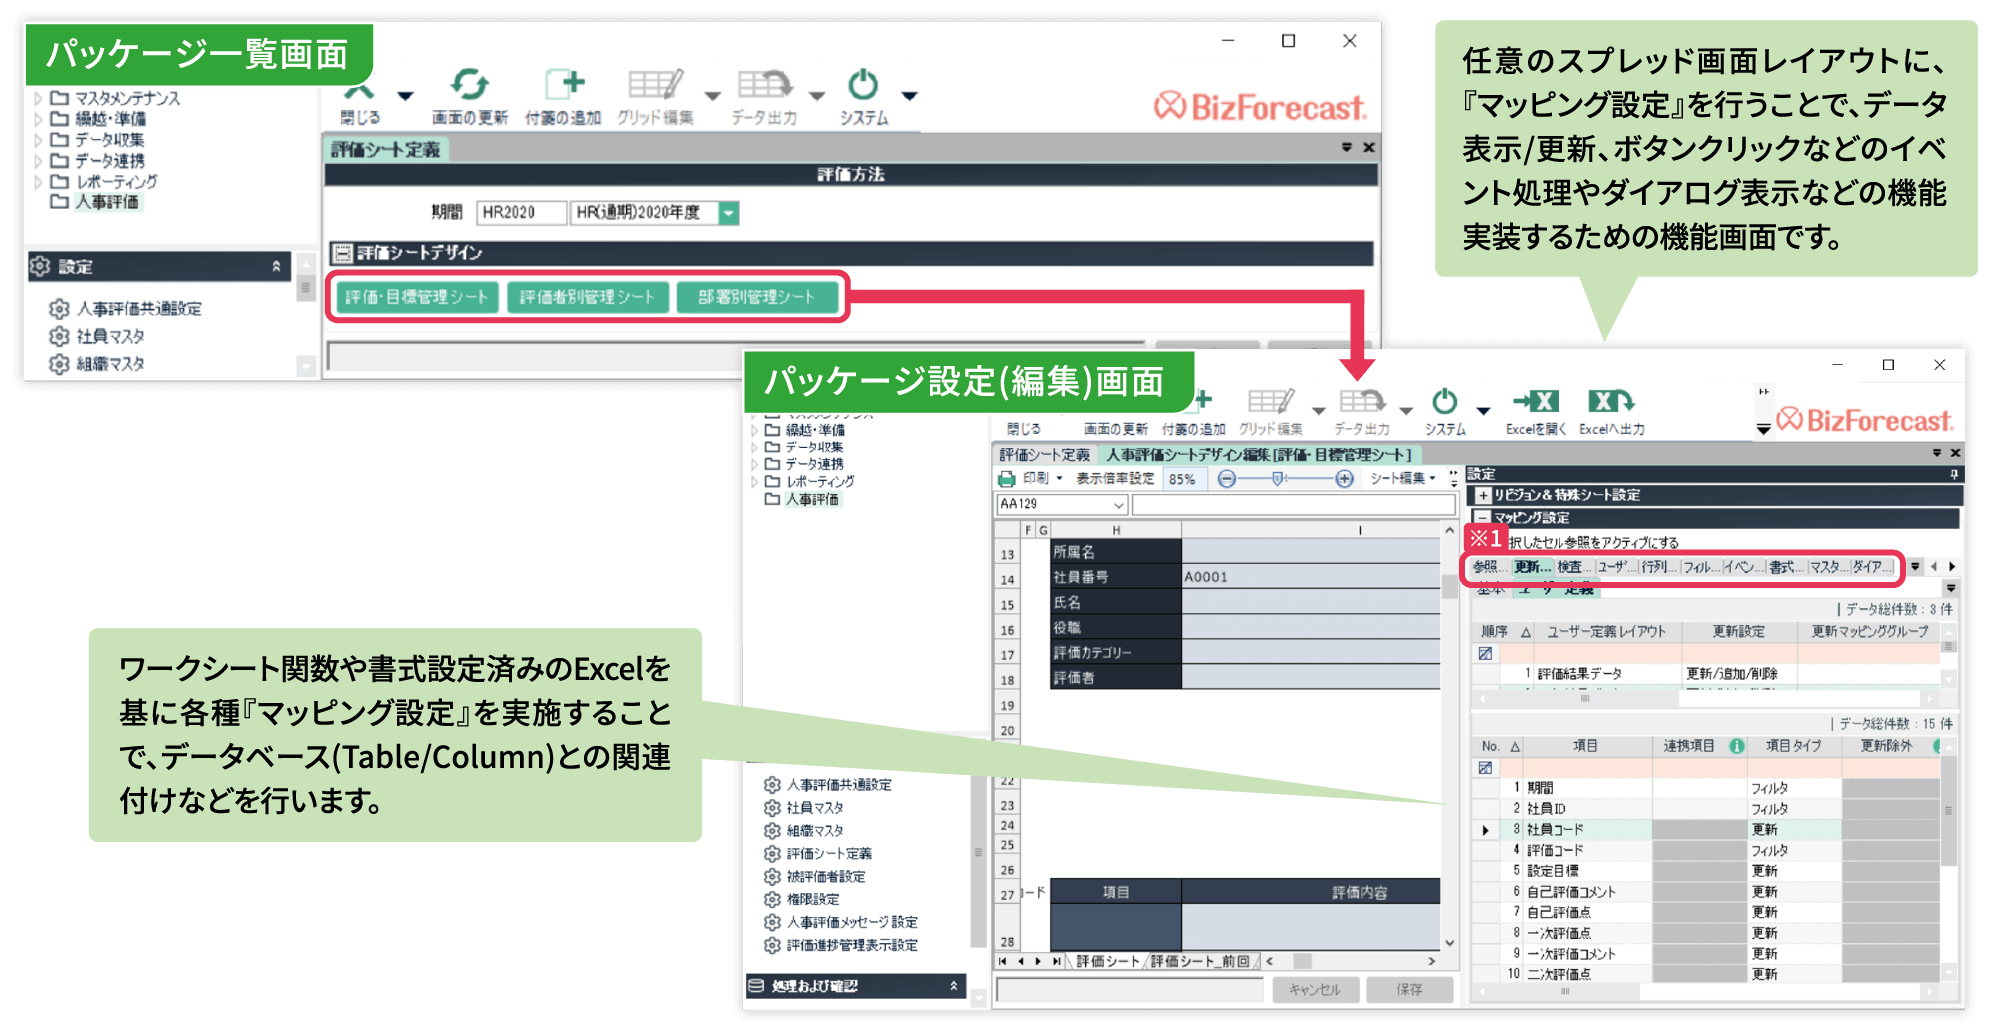Select the 評価シート sheet tab

[x=1108, y=961]
